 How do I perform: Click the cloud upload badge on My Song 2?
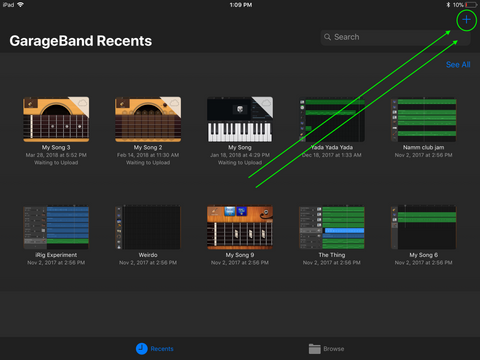(x=174, y=103)
